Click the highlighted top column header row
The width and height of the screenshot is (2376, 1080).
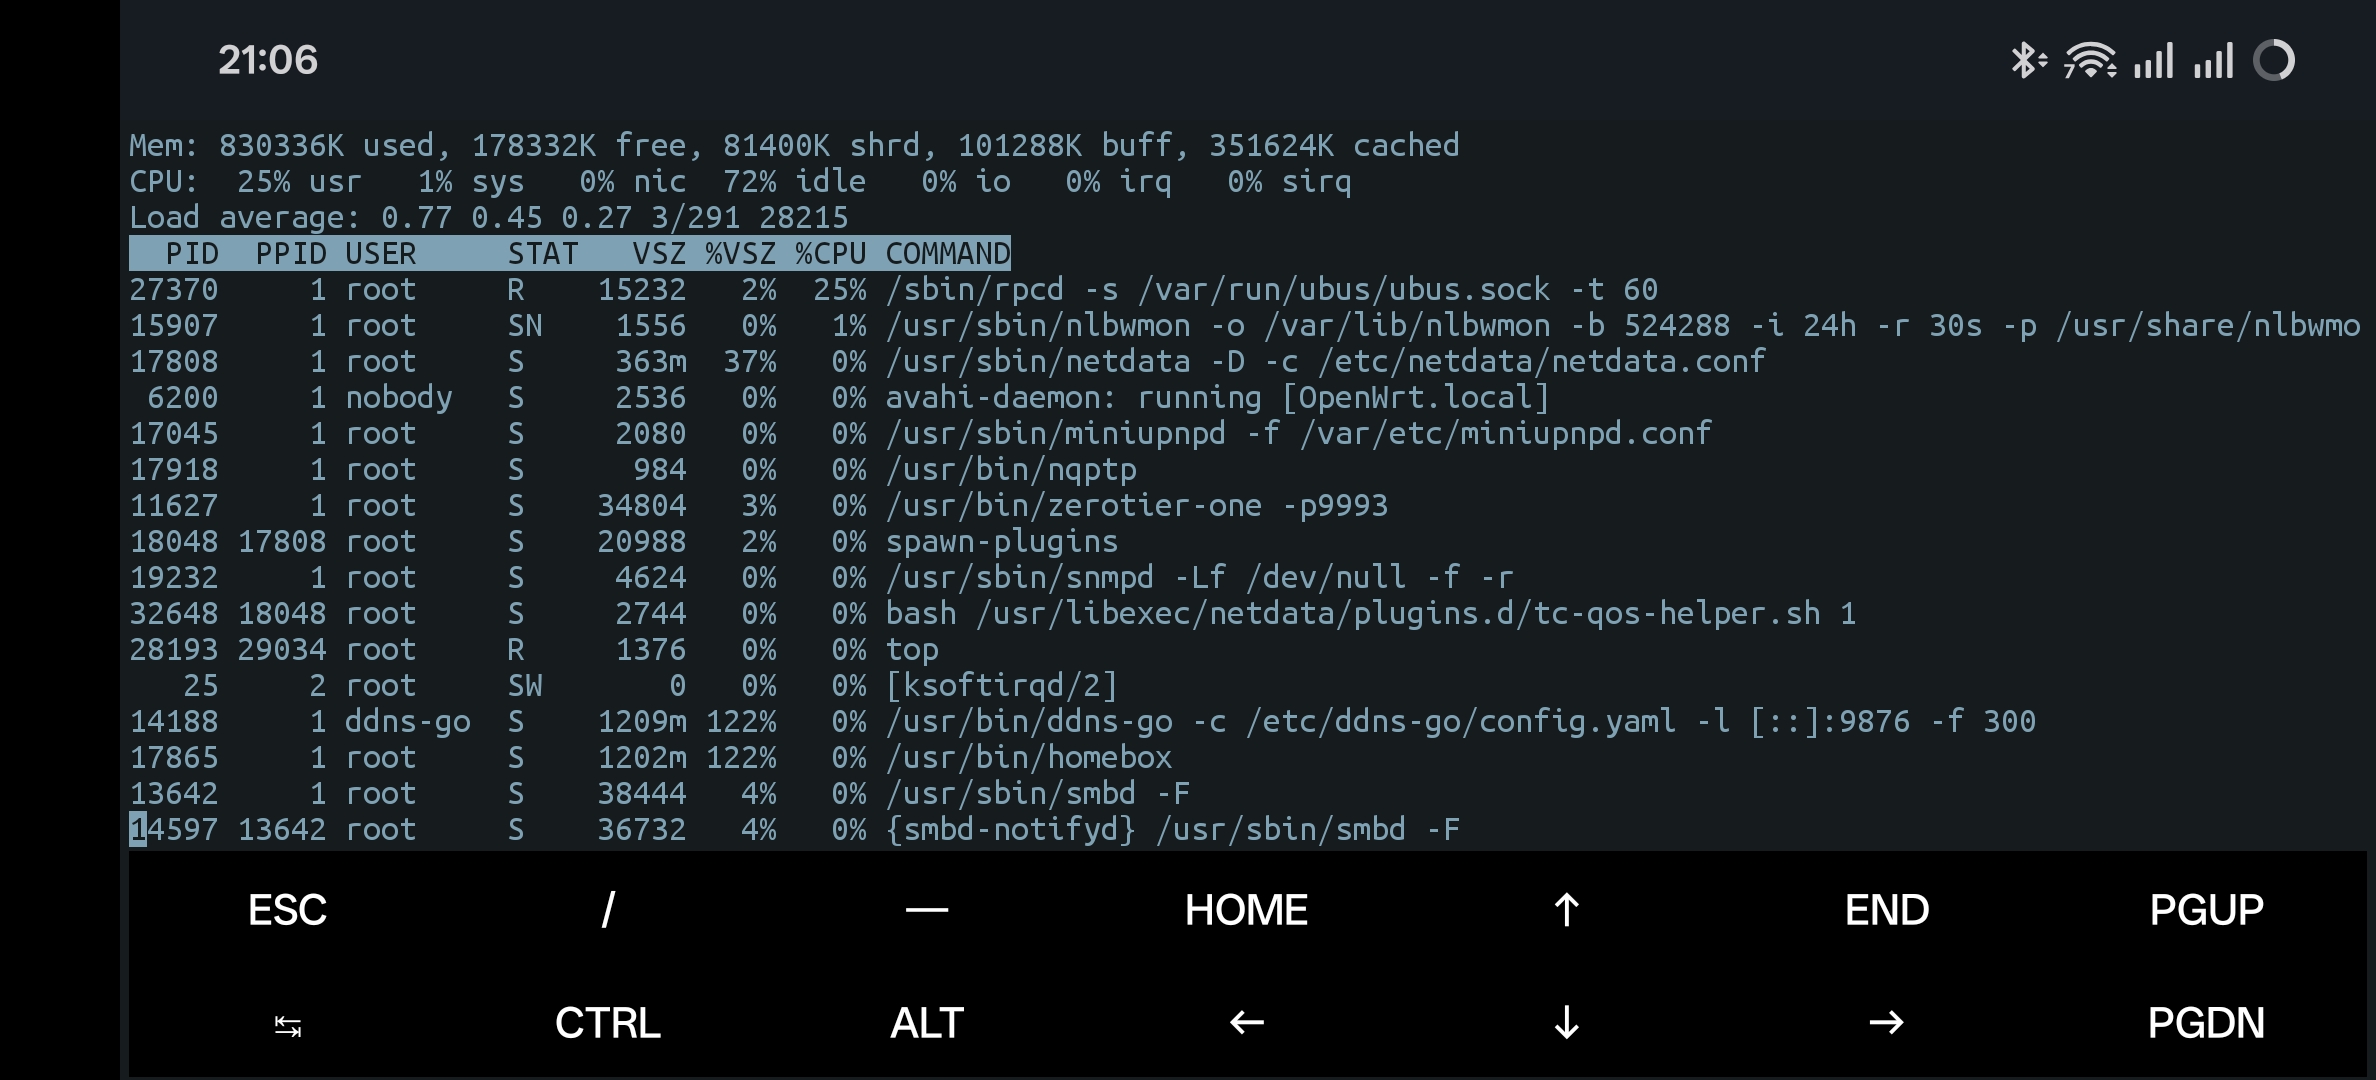pyautogui.click(x=569, y=254)
